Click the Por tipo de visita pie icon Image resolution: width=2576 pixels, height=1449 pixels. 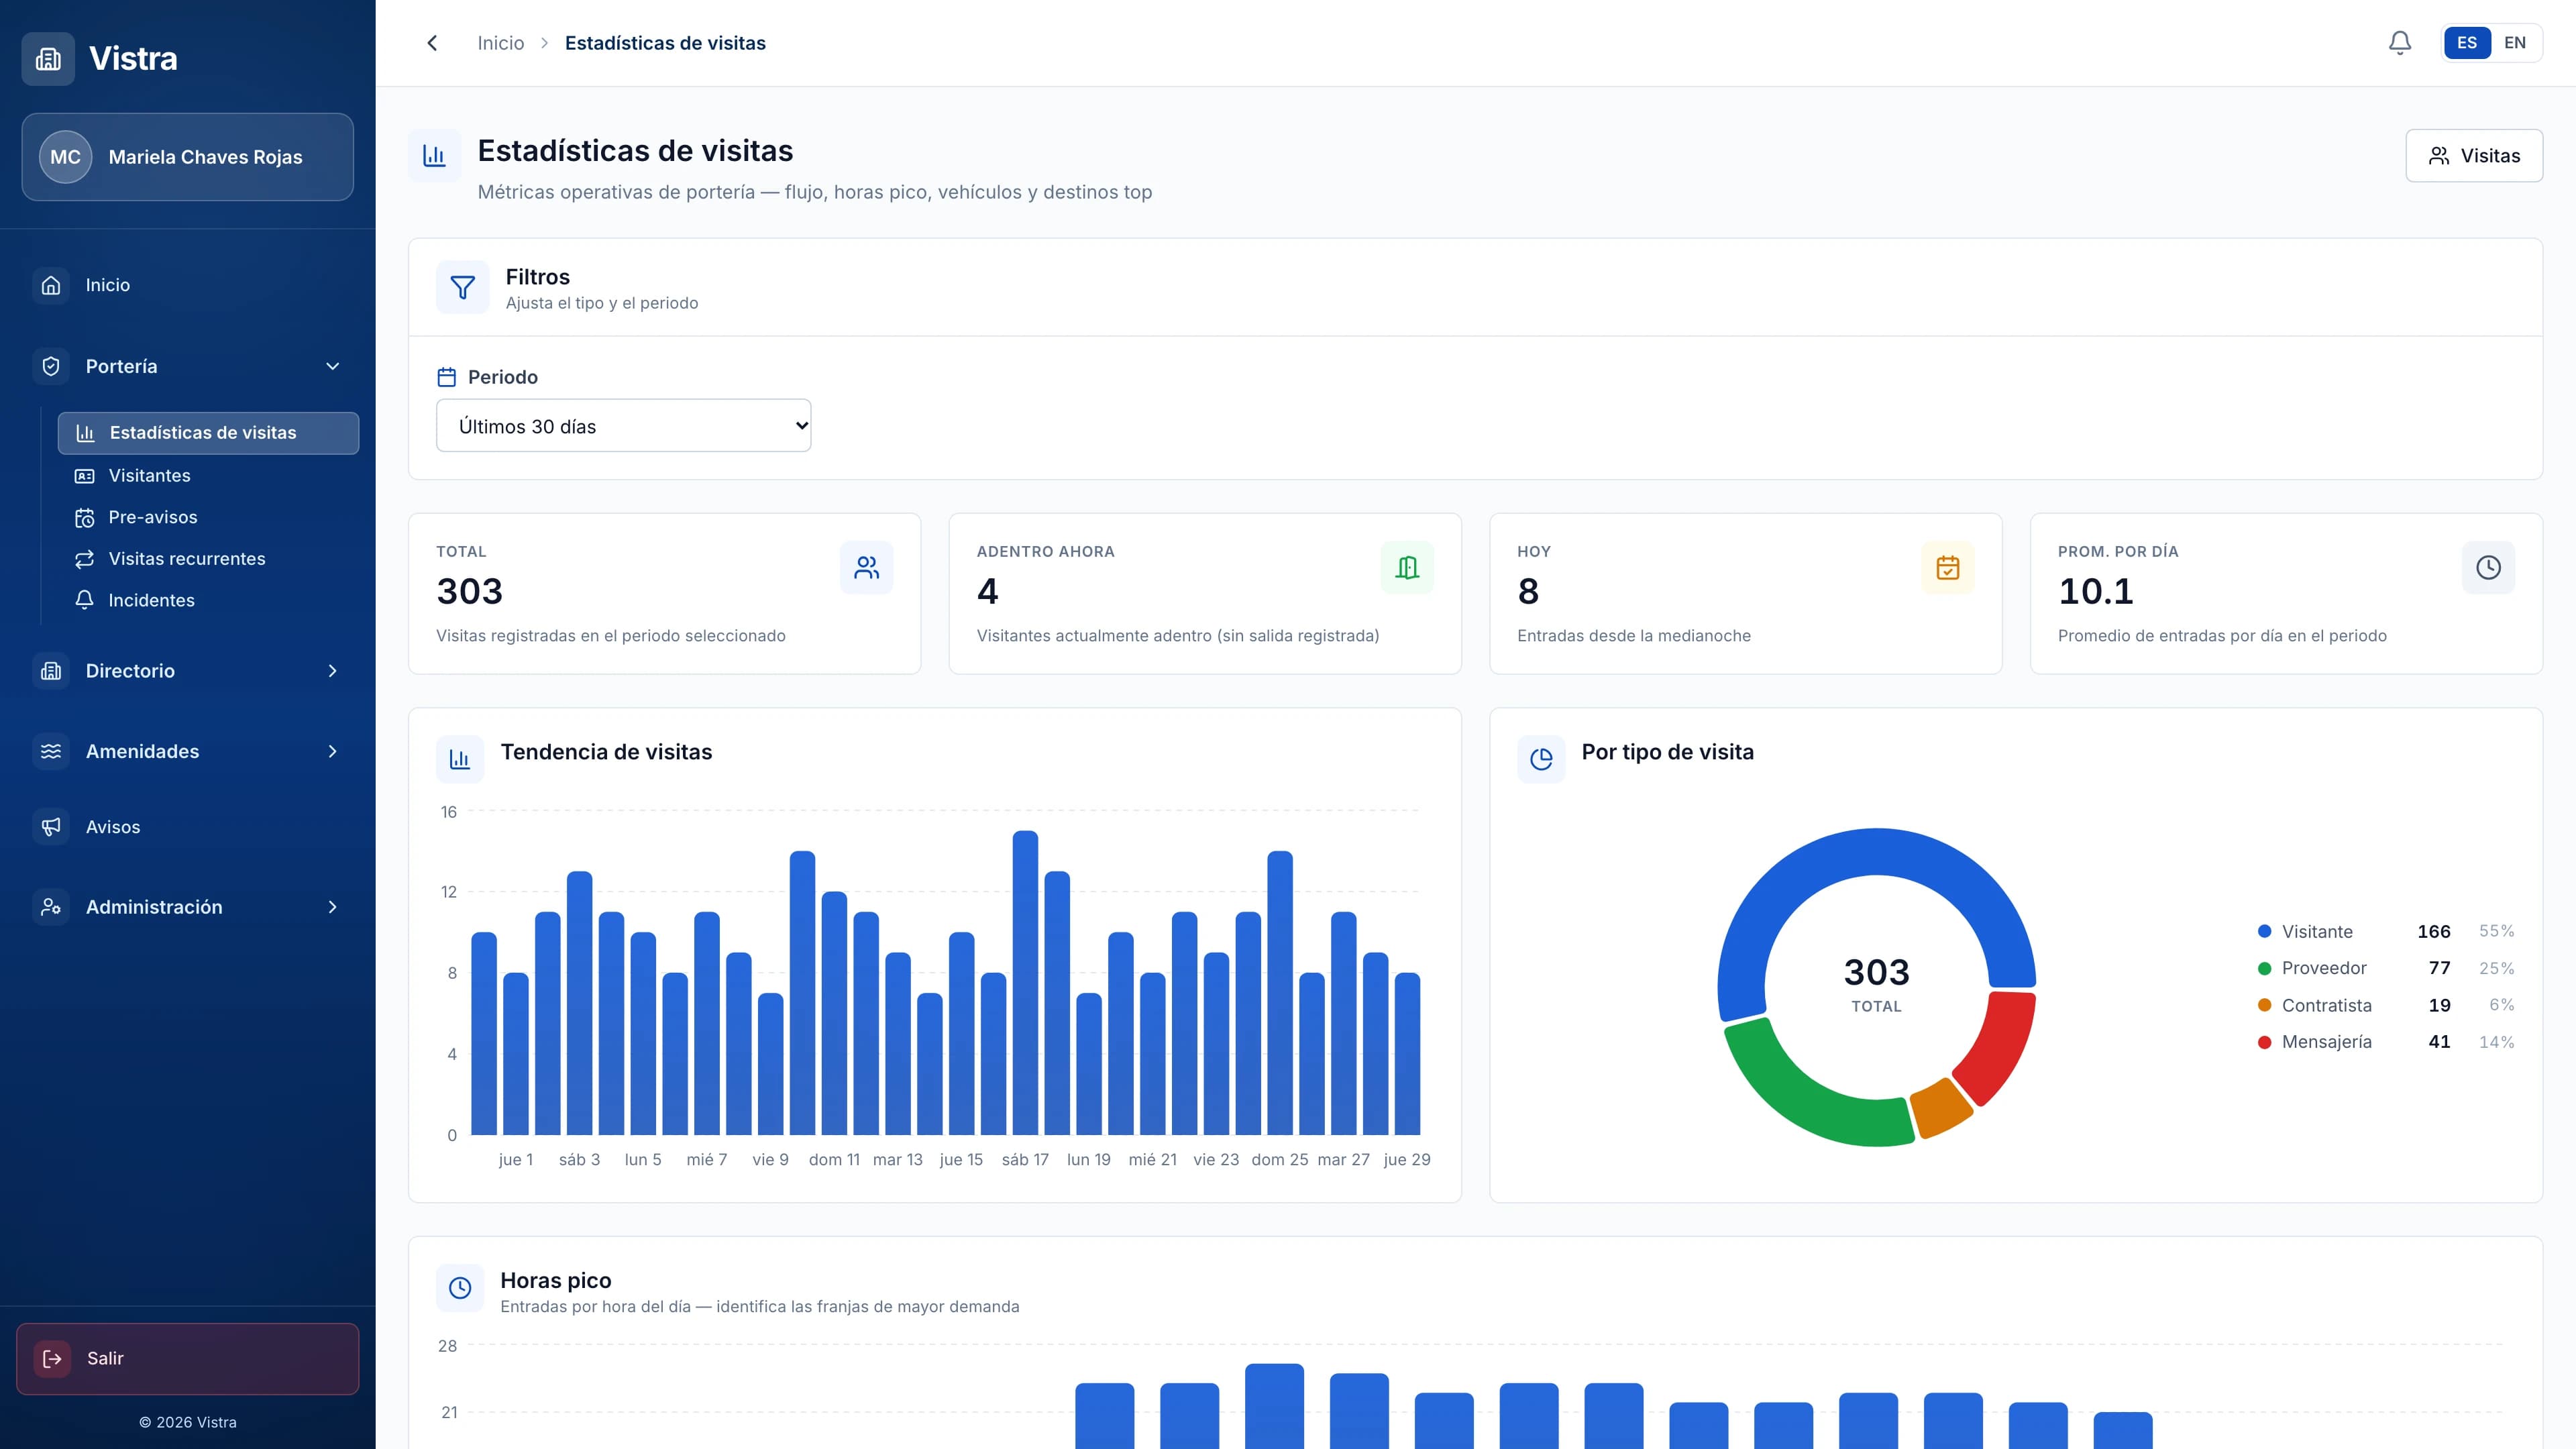[x=1541, y=759]
